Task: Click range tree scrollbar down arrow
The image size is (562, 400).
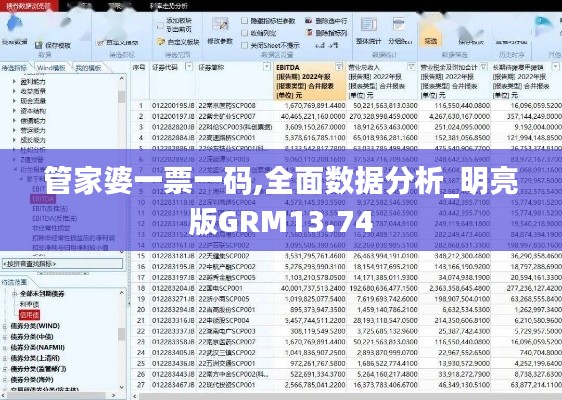Action: click(x=122, y=387)
